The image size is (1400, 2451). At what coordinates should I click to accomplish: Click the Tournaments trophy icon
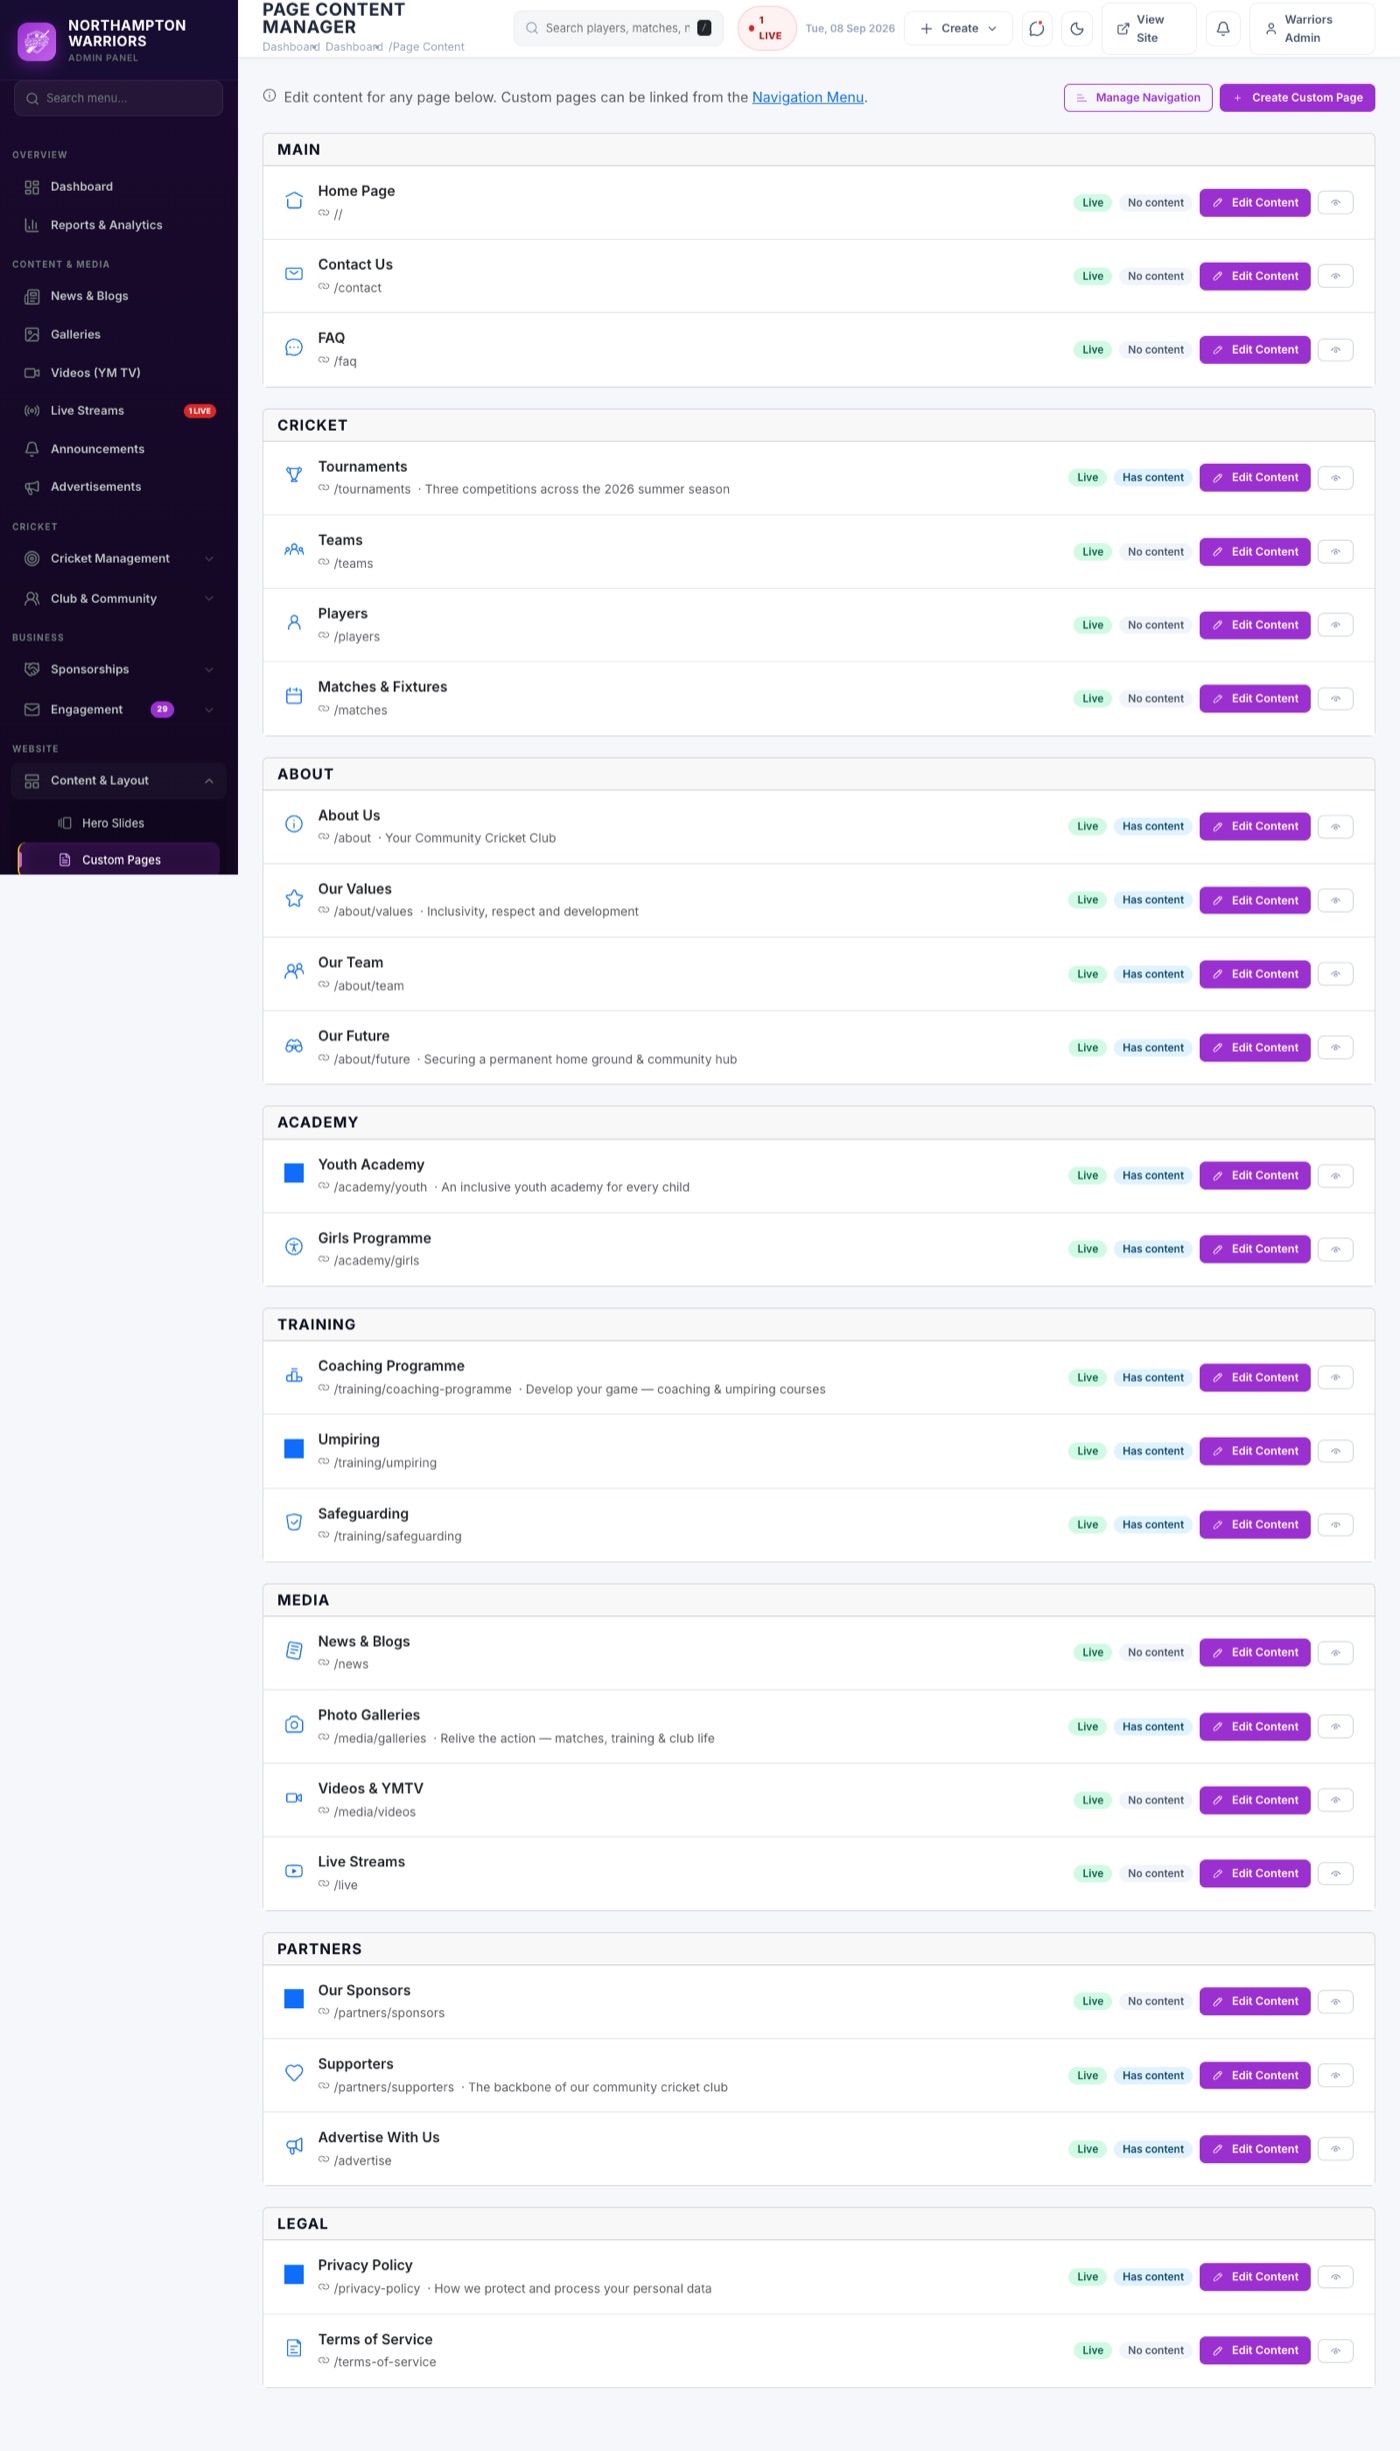(x=294, y=475)
